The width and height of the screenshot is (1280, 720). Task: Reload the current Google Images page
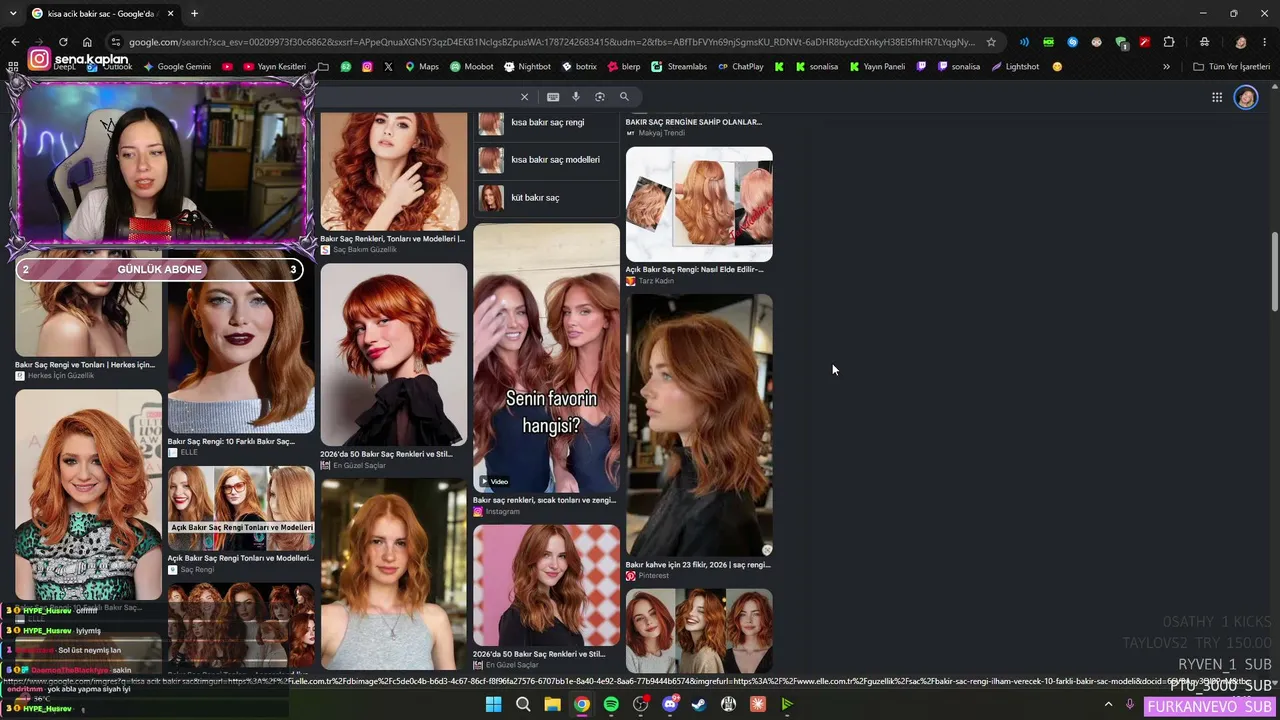point(63,42)
